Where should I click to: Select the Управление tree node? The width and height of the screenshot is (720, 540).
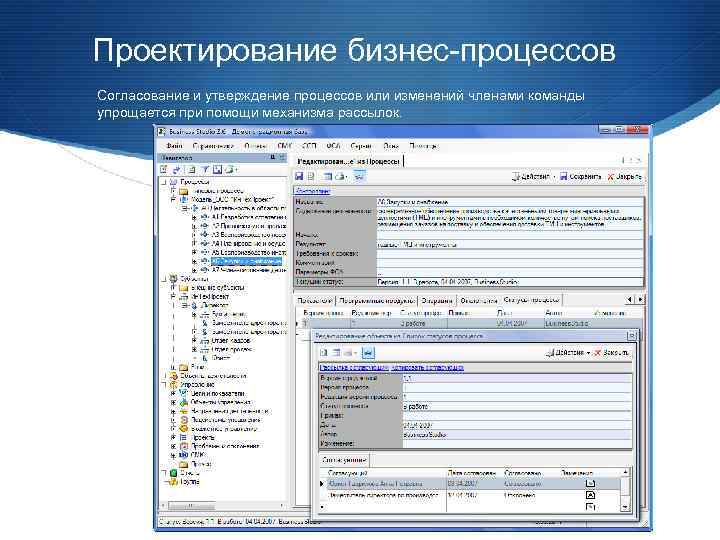197,384
